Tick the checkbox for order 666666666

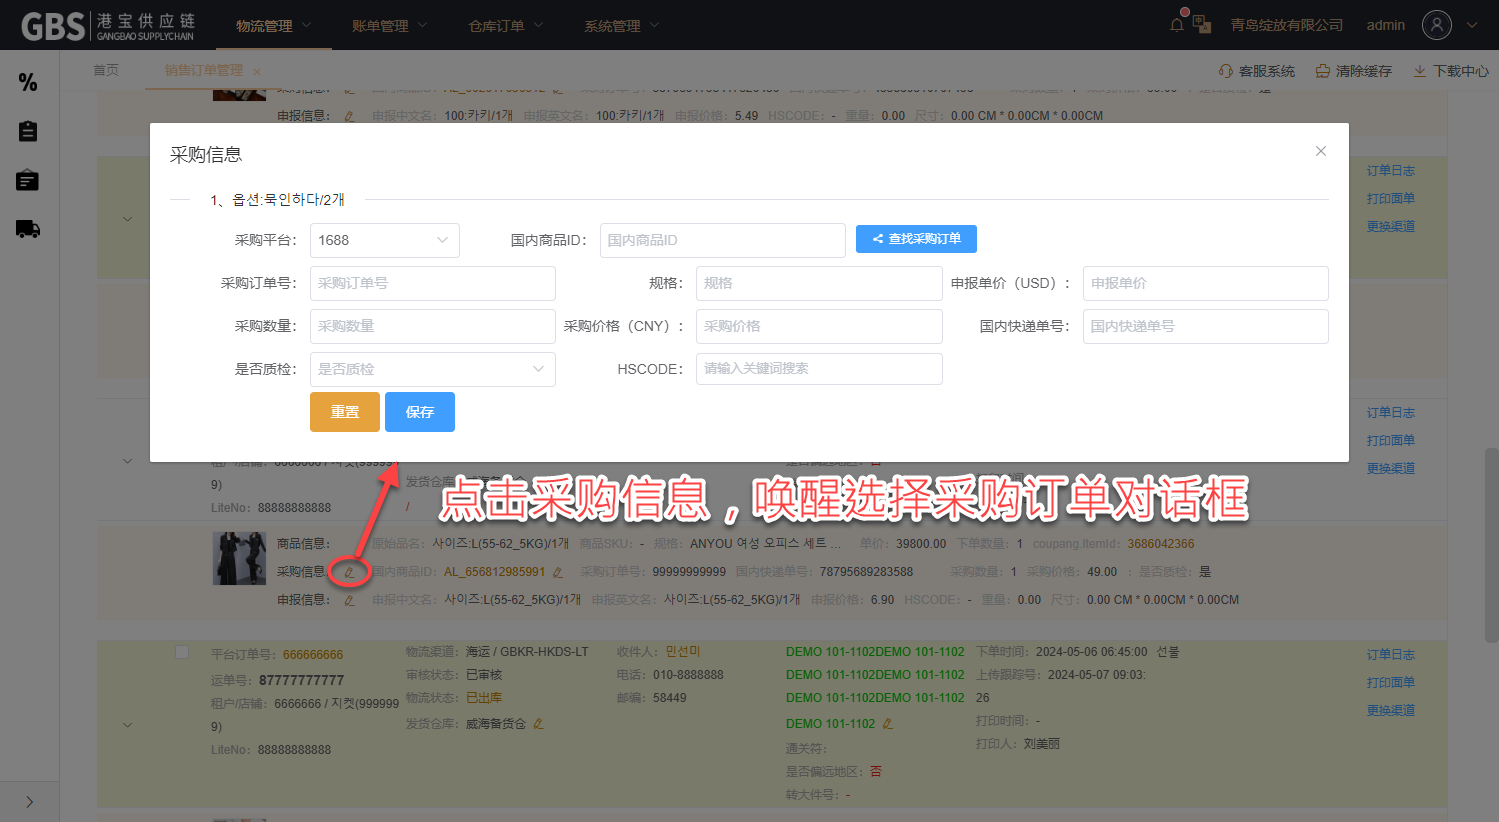(x=182, y=653)
